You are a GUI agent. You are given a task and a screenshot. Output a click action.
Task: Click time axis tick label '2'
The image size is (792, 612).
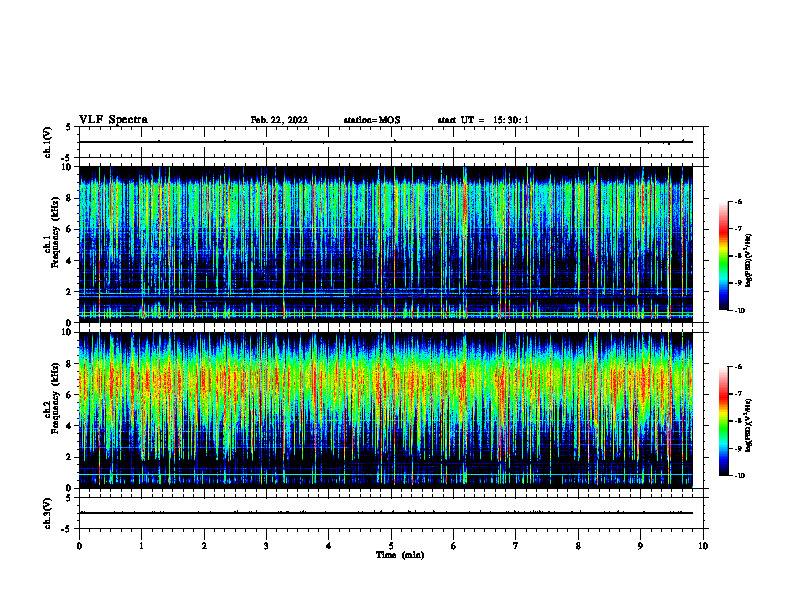(x=204, y=546)
